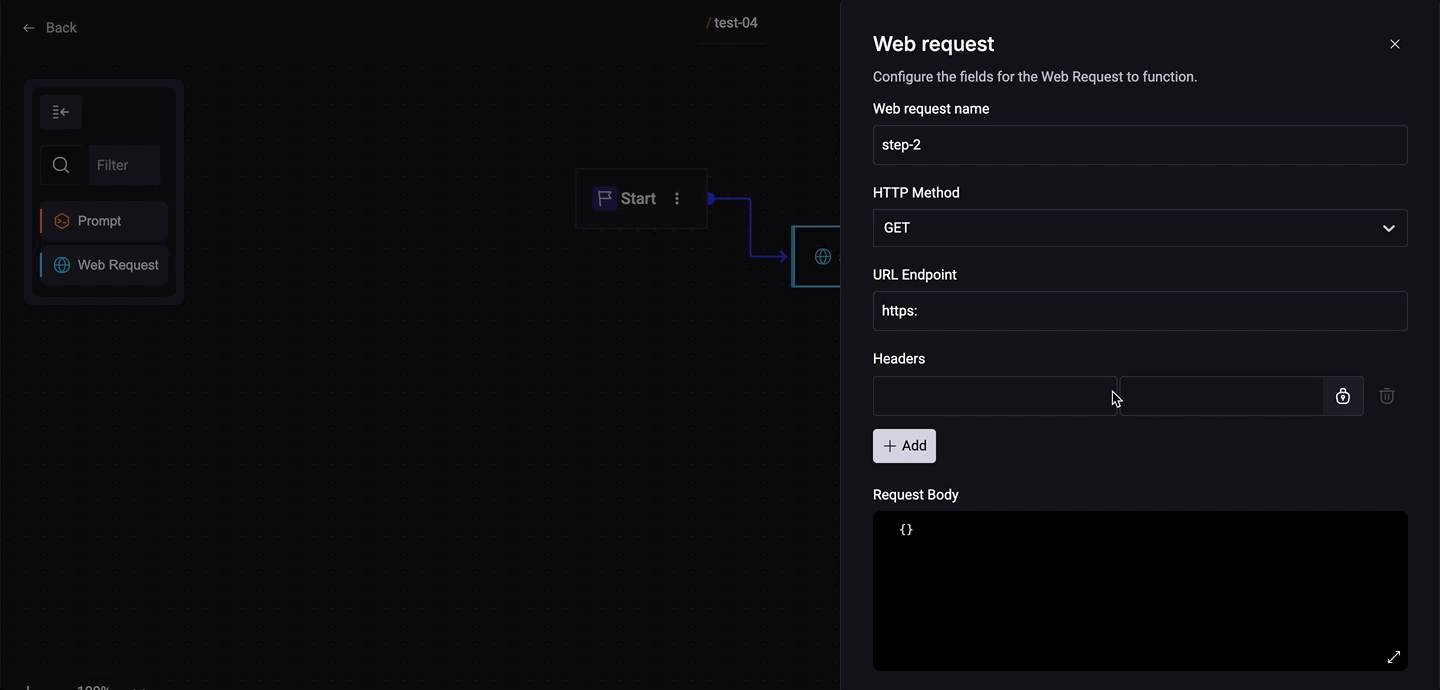Delete the header row with trash icon

coord(1387,396)
